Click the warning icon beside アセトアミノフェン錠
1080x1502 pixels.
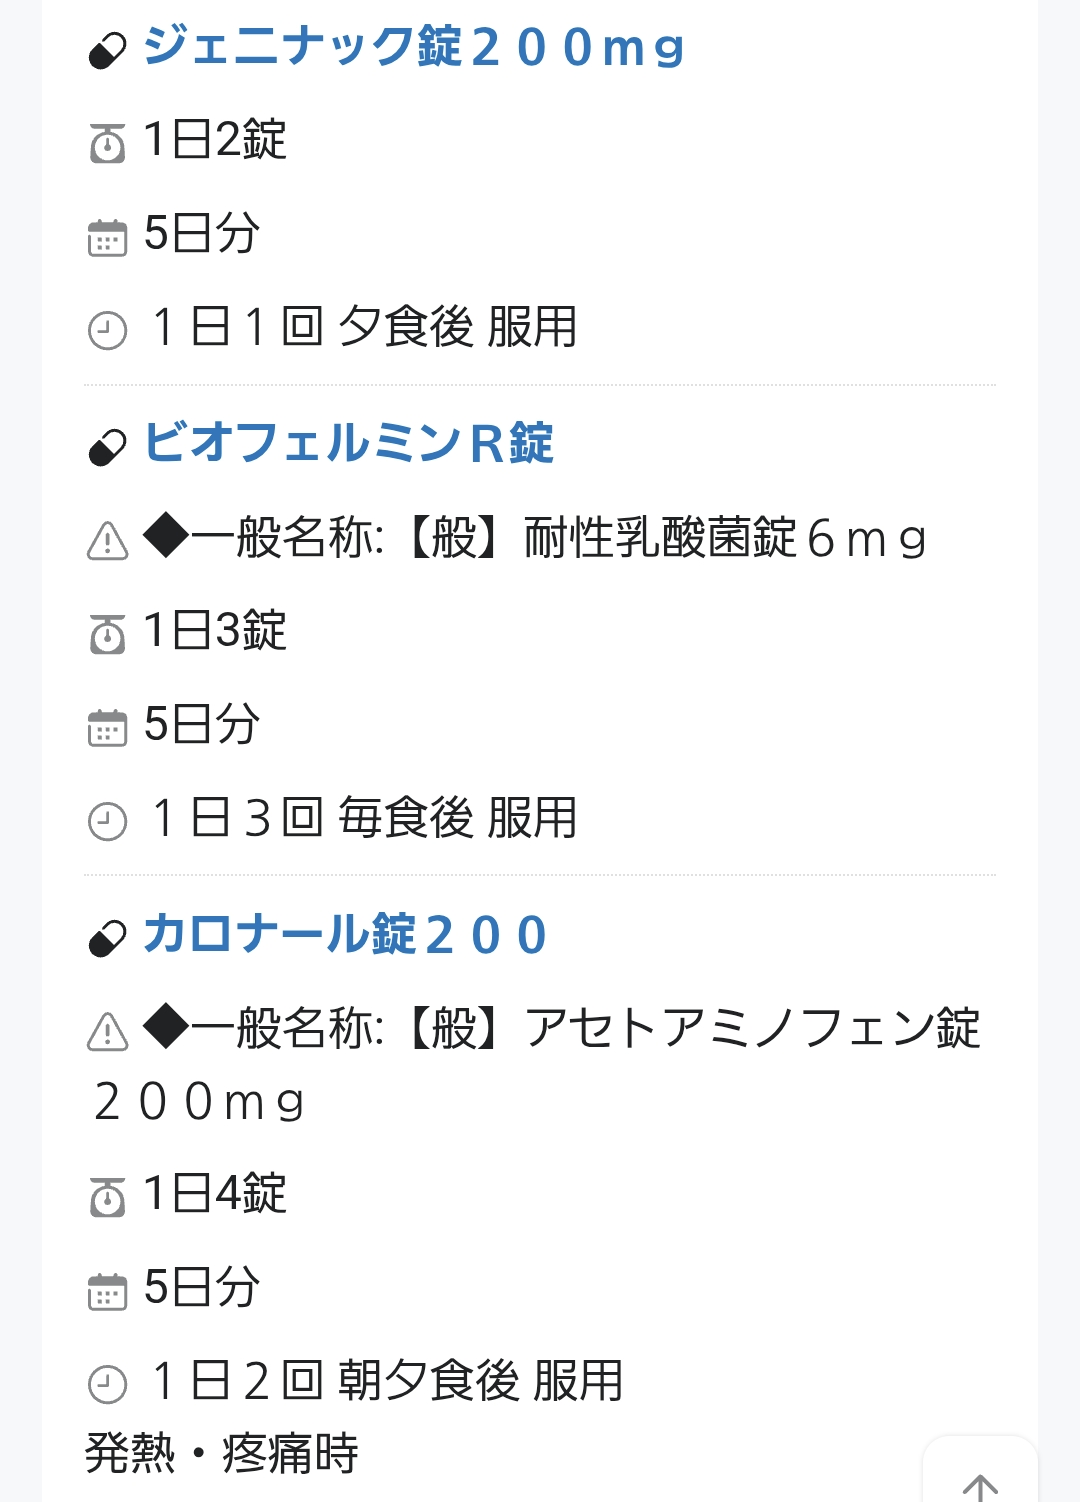(108, 1032)
